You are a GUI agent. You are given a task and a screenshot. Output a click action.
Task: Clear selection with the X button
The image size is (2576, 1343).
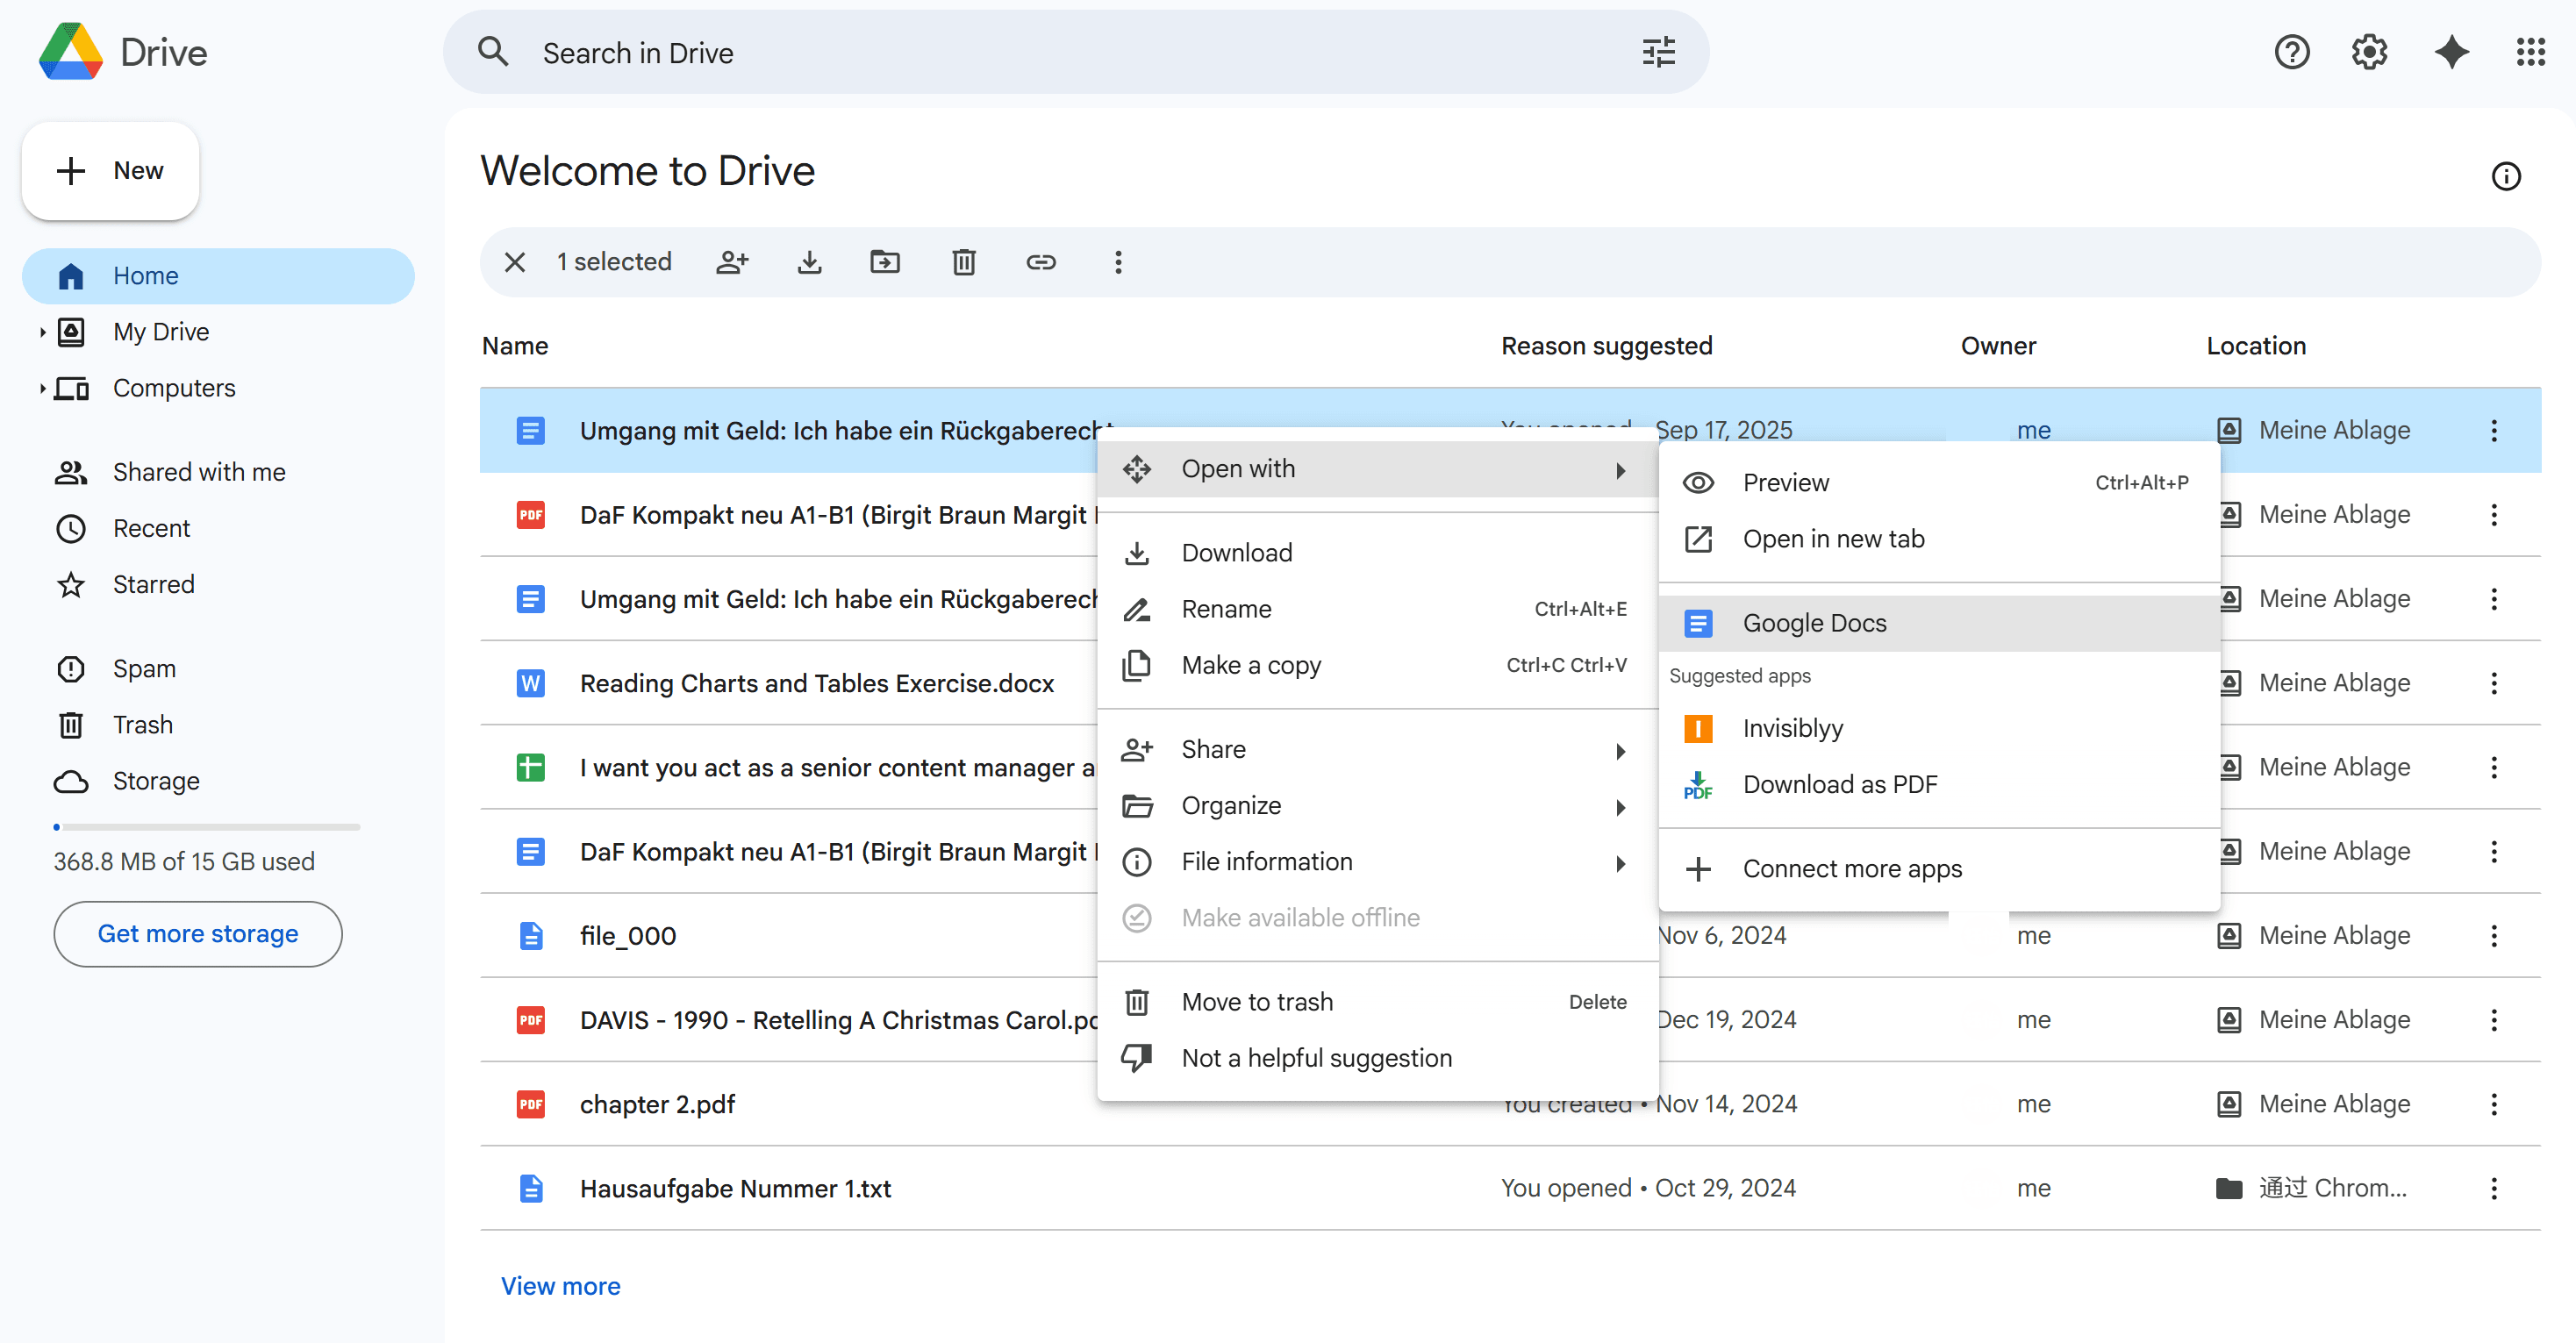[515, 262]
